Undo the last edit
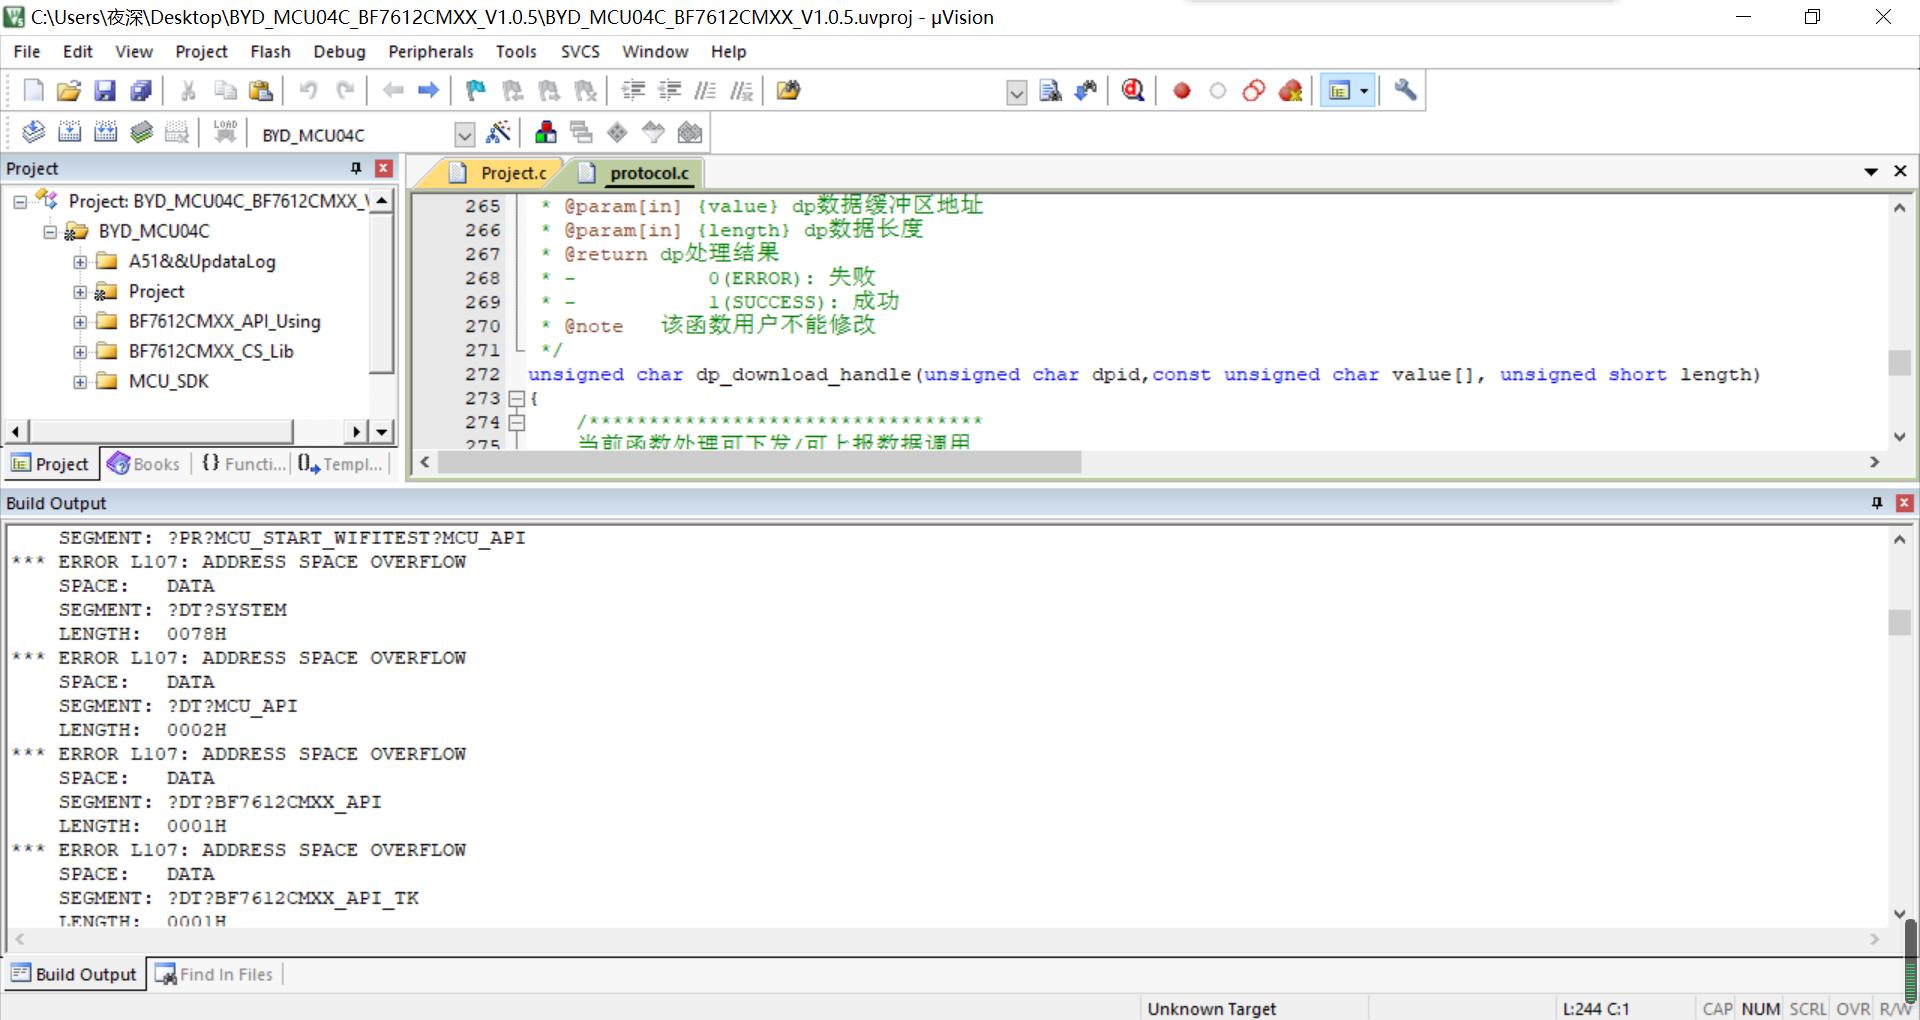The height and width of the screenshot is (1020, 1920). click(x=308, y=91)
